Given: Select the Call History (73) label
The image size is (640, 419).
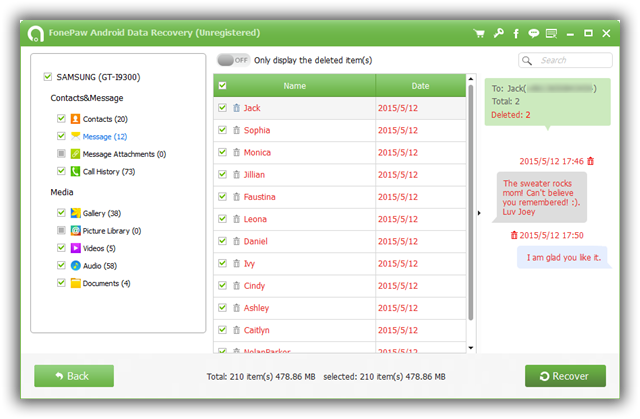Looking at the screenshot, I should [109, 172].
